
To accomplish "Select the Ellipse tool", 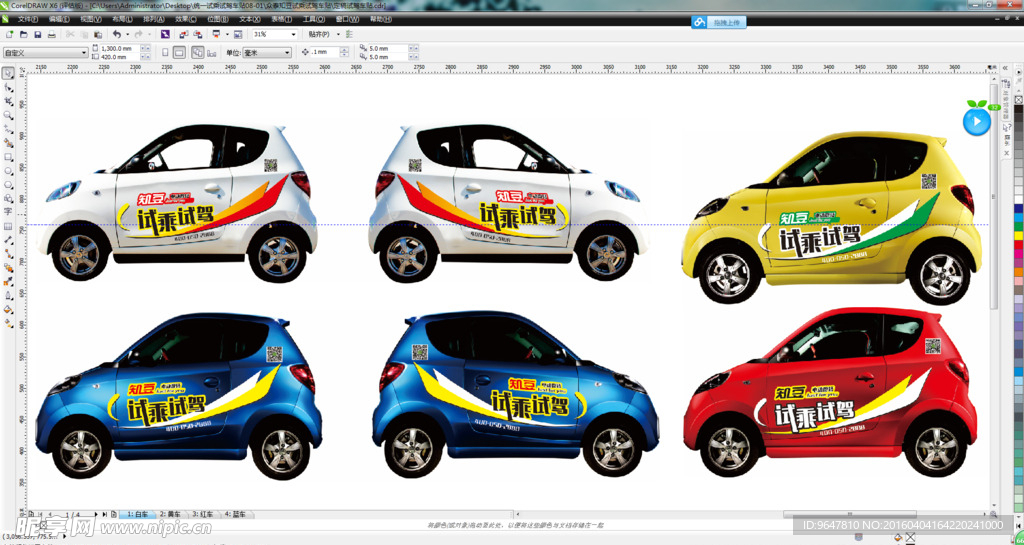I will coord(8,171).
